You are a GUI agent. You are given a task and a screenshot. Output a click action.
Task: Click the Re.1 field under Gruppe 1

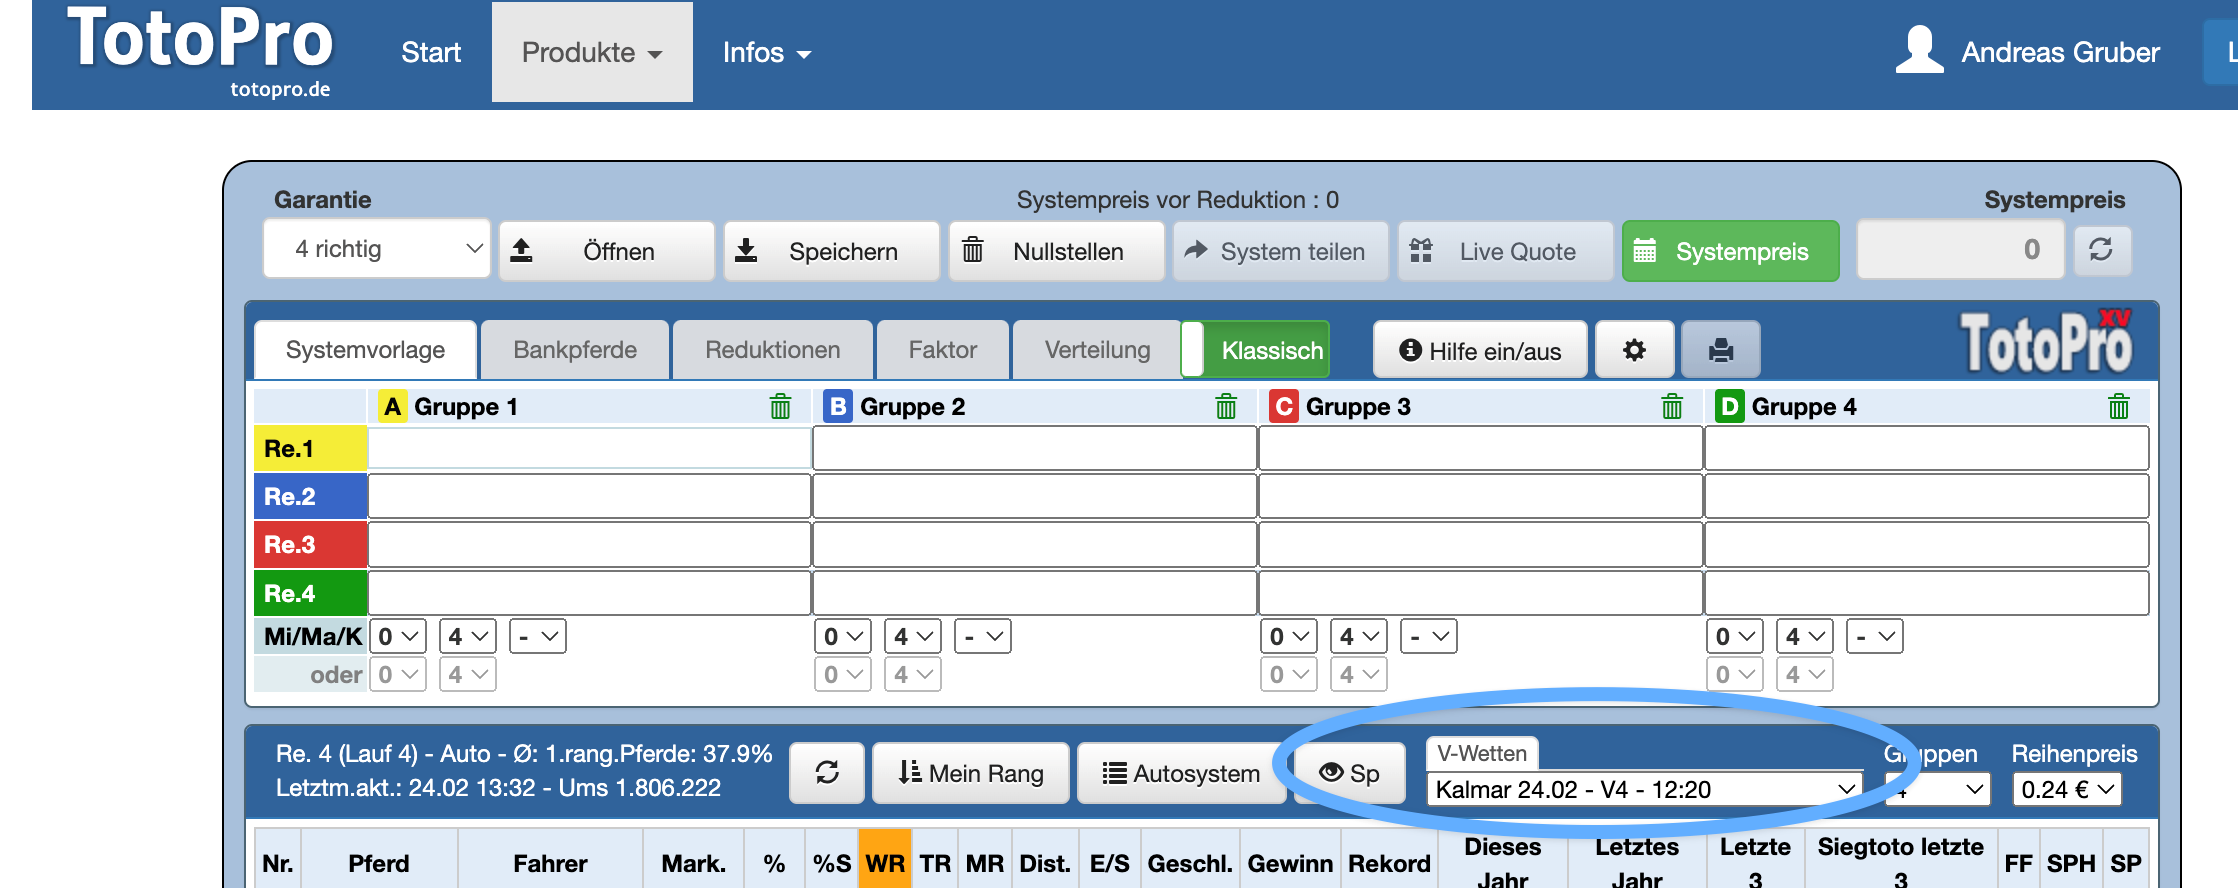click(x=589, y=449)
